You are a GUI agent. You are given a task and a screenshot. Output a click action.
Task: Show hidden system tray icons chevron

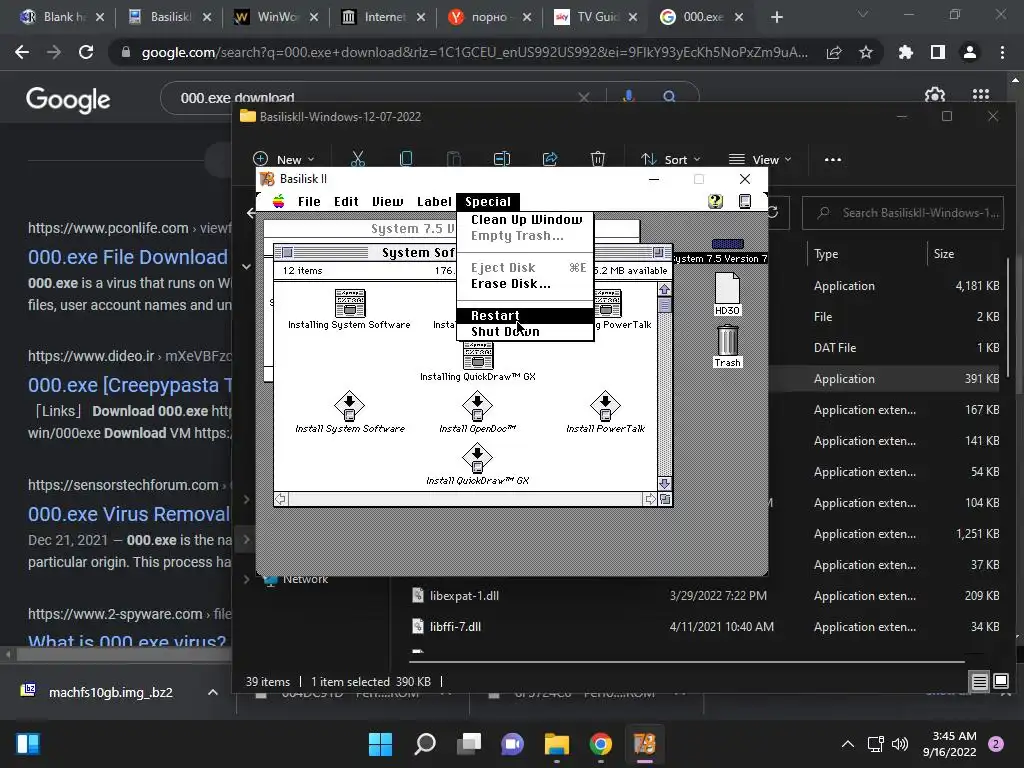pyautogui.click(x=848, y=744)
